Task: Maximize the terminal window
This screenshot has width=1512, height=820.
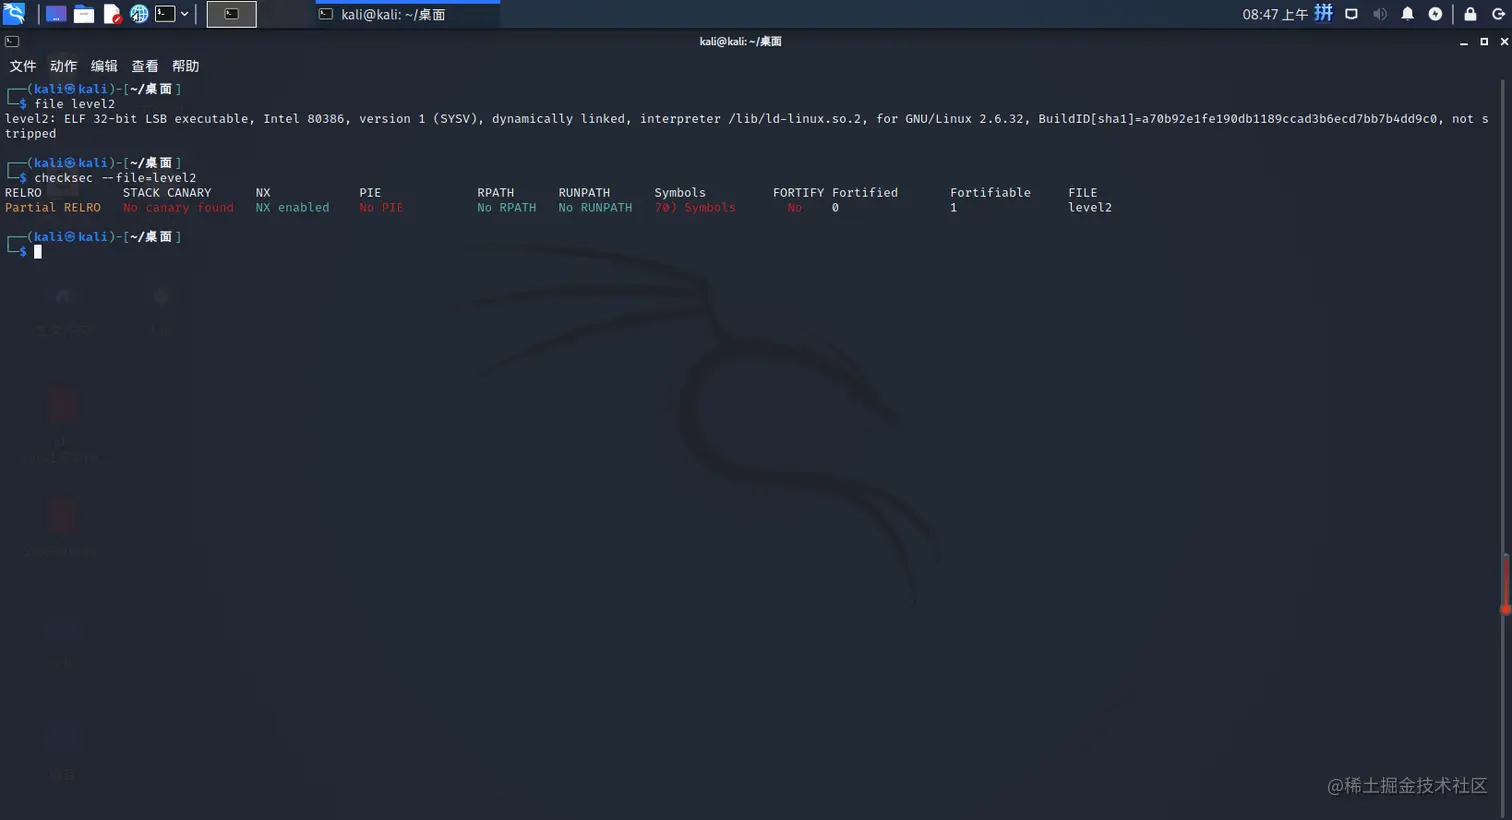Action: tap(1484, 42)
